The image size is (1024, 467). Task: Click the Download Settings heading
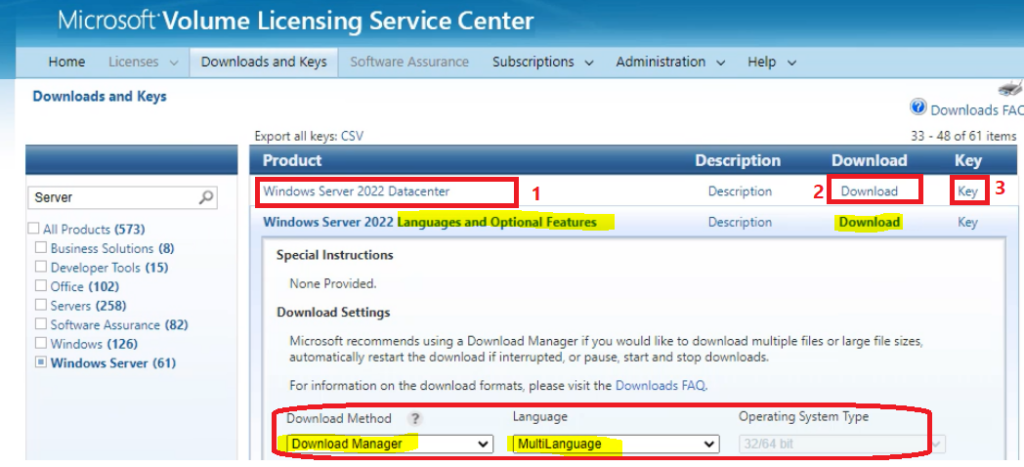[333, 312]
